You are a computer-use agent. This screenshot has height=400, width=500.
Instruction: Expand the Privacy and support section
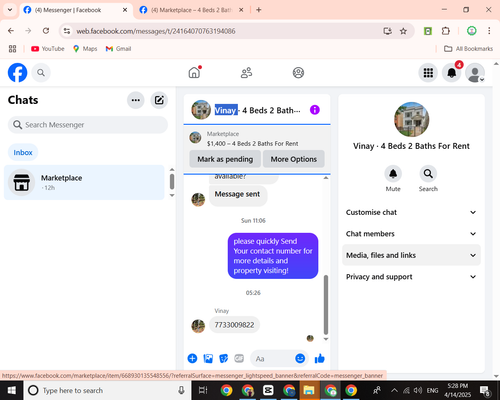(411, 277)
